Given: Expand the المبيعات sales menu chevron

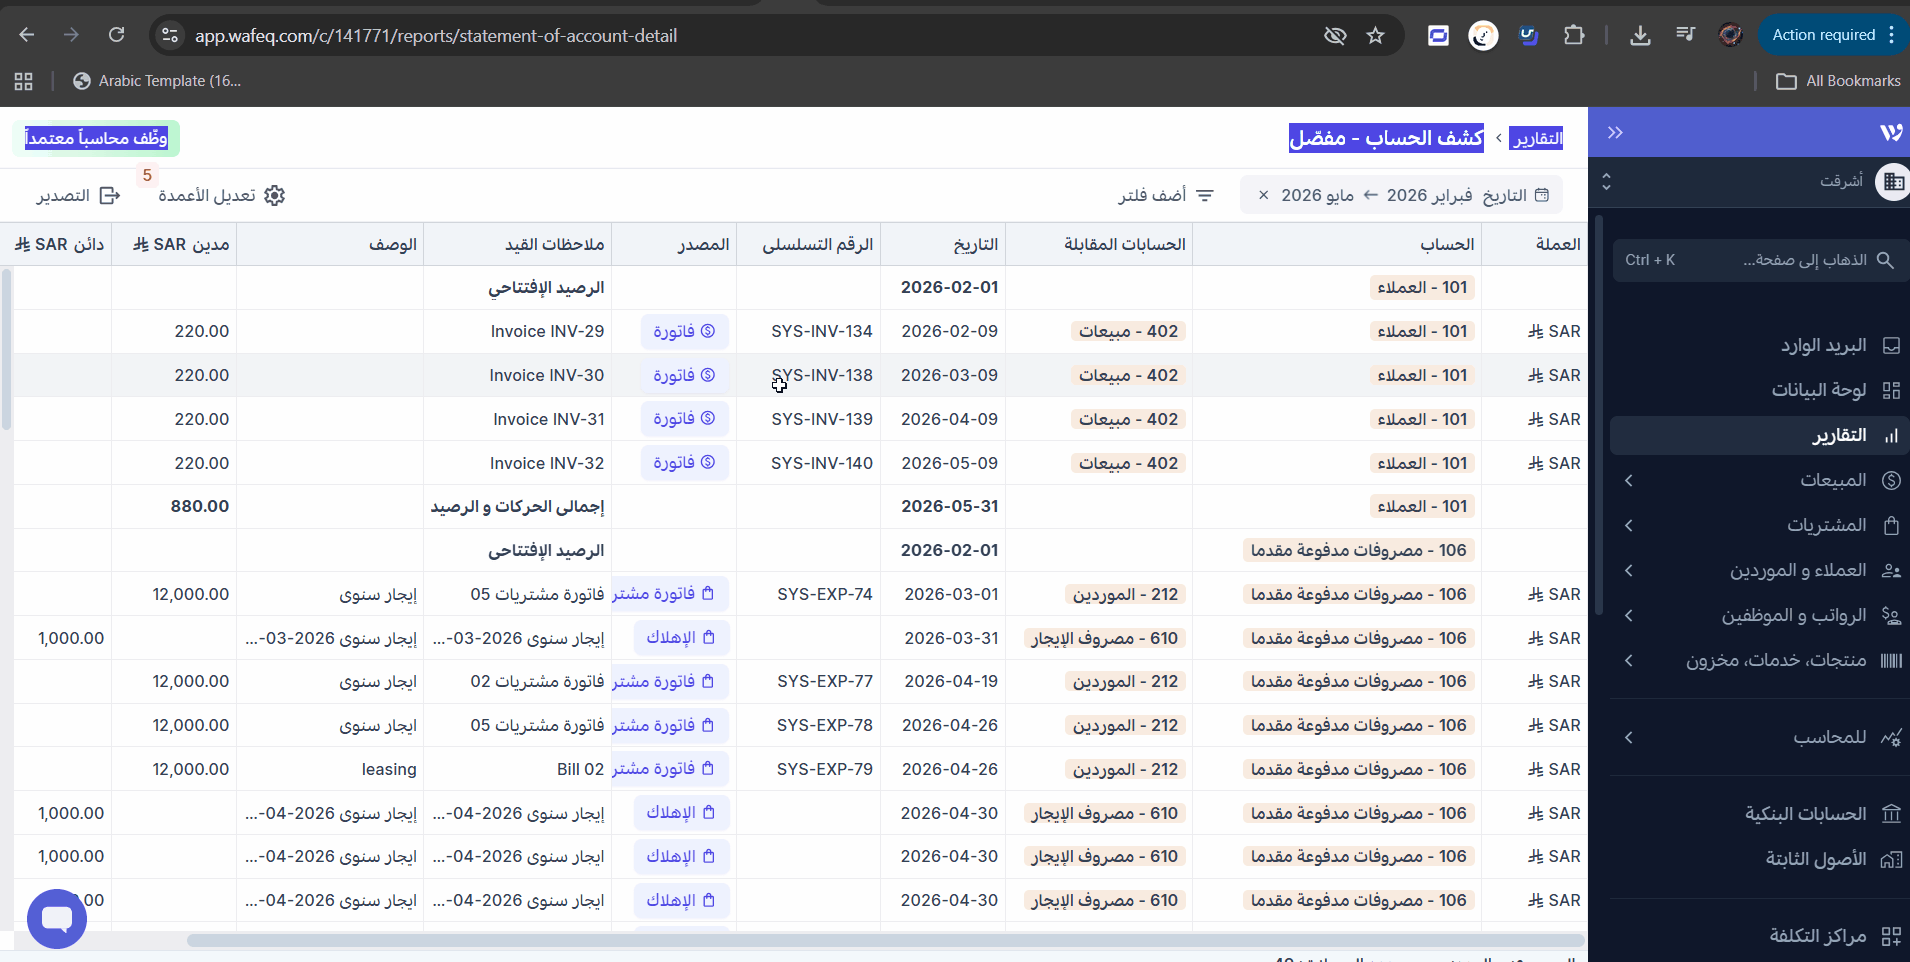Looking at the screenshot, I should [1629, 481].
